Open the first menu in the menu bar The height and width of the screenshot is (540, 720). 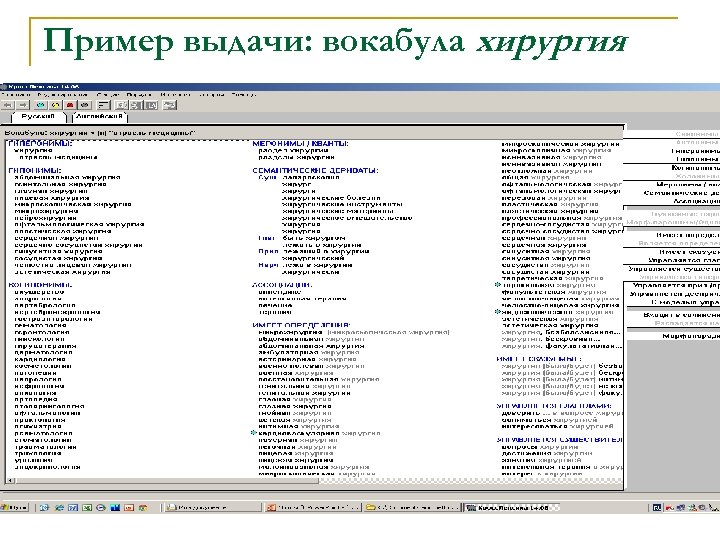pyautogui.click(x=16, y=95)
